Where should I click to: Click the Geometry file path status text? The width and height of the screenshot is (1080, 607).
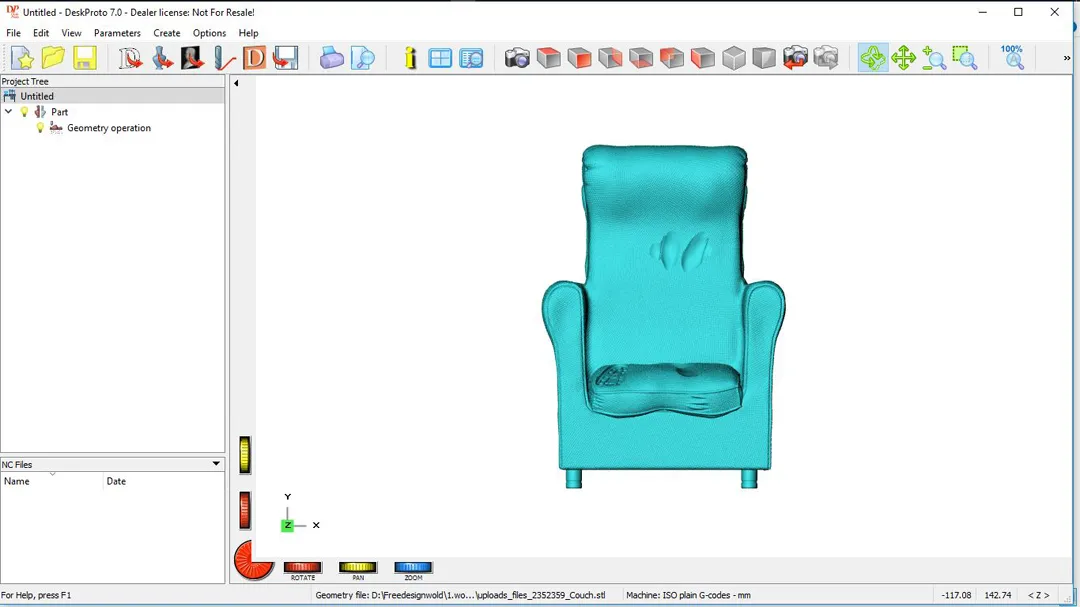(x=460, y=595)
